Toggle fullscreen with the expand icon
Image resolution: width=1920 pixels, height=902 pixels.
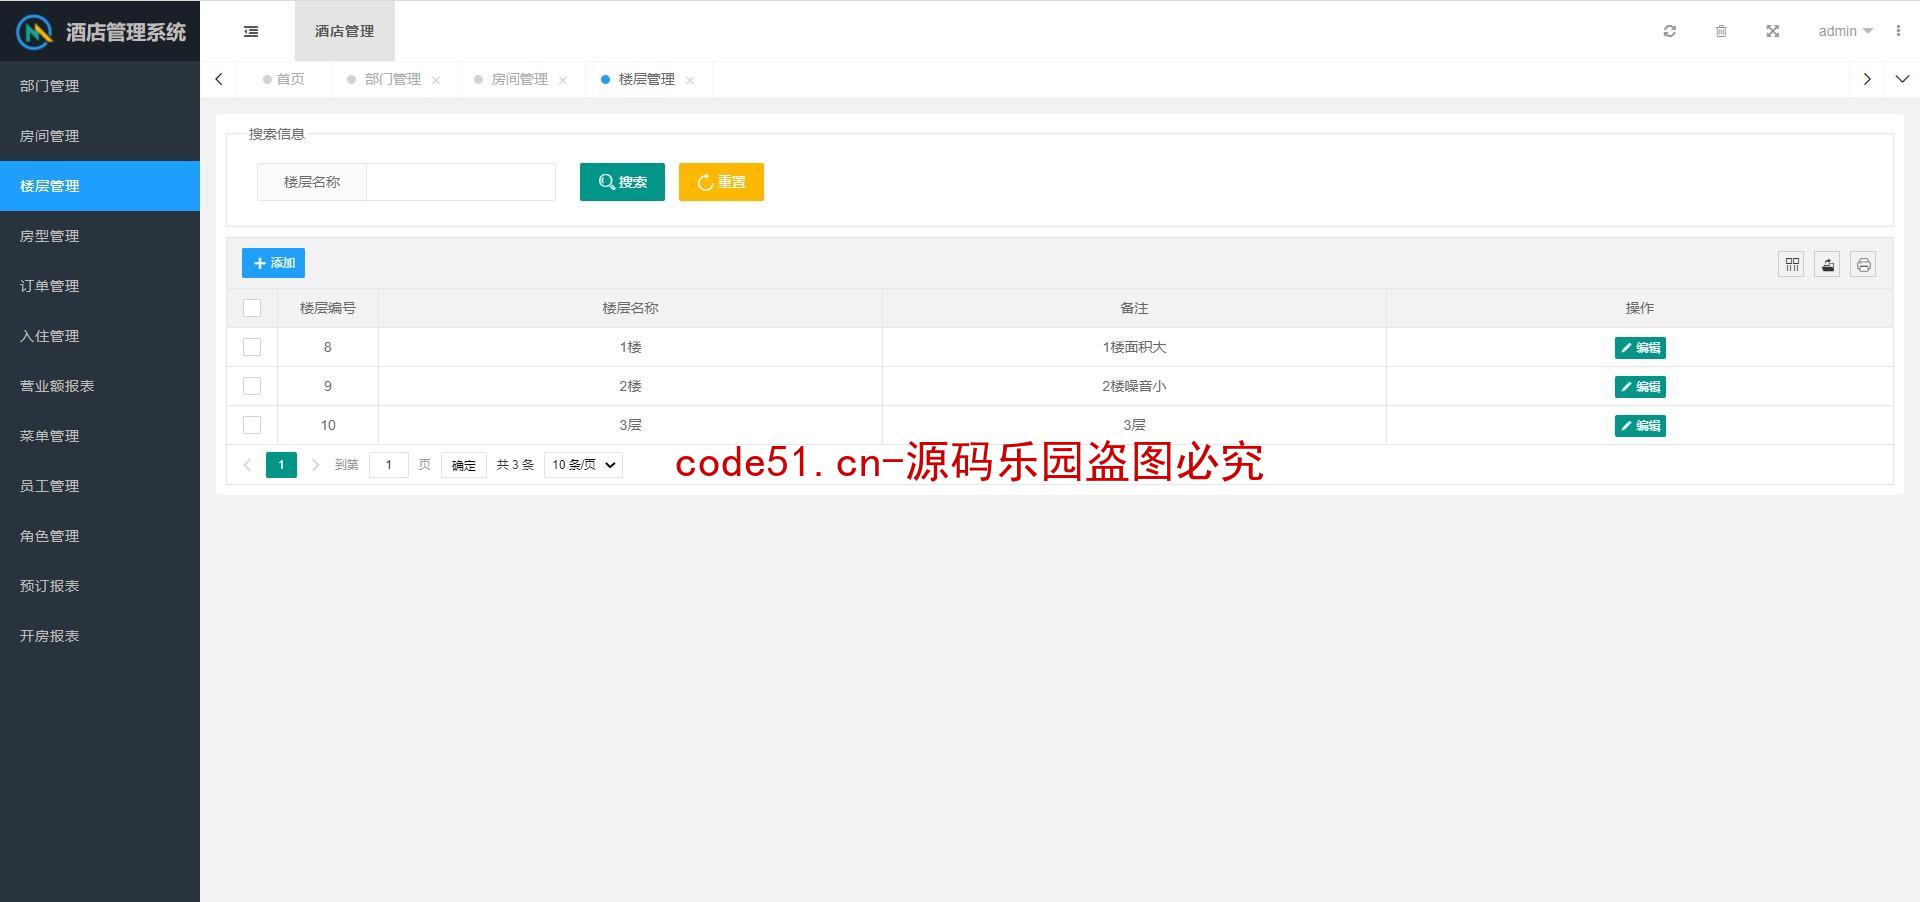(1772, 31)
